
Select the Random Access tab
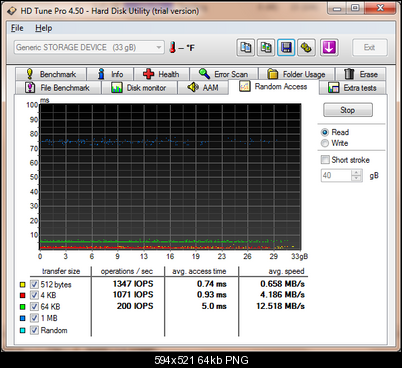[273, 87]
